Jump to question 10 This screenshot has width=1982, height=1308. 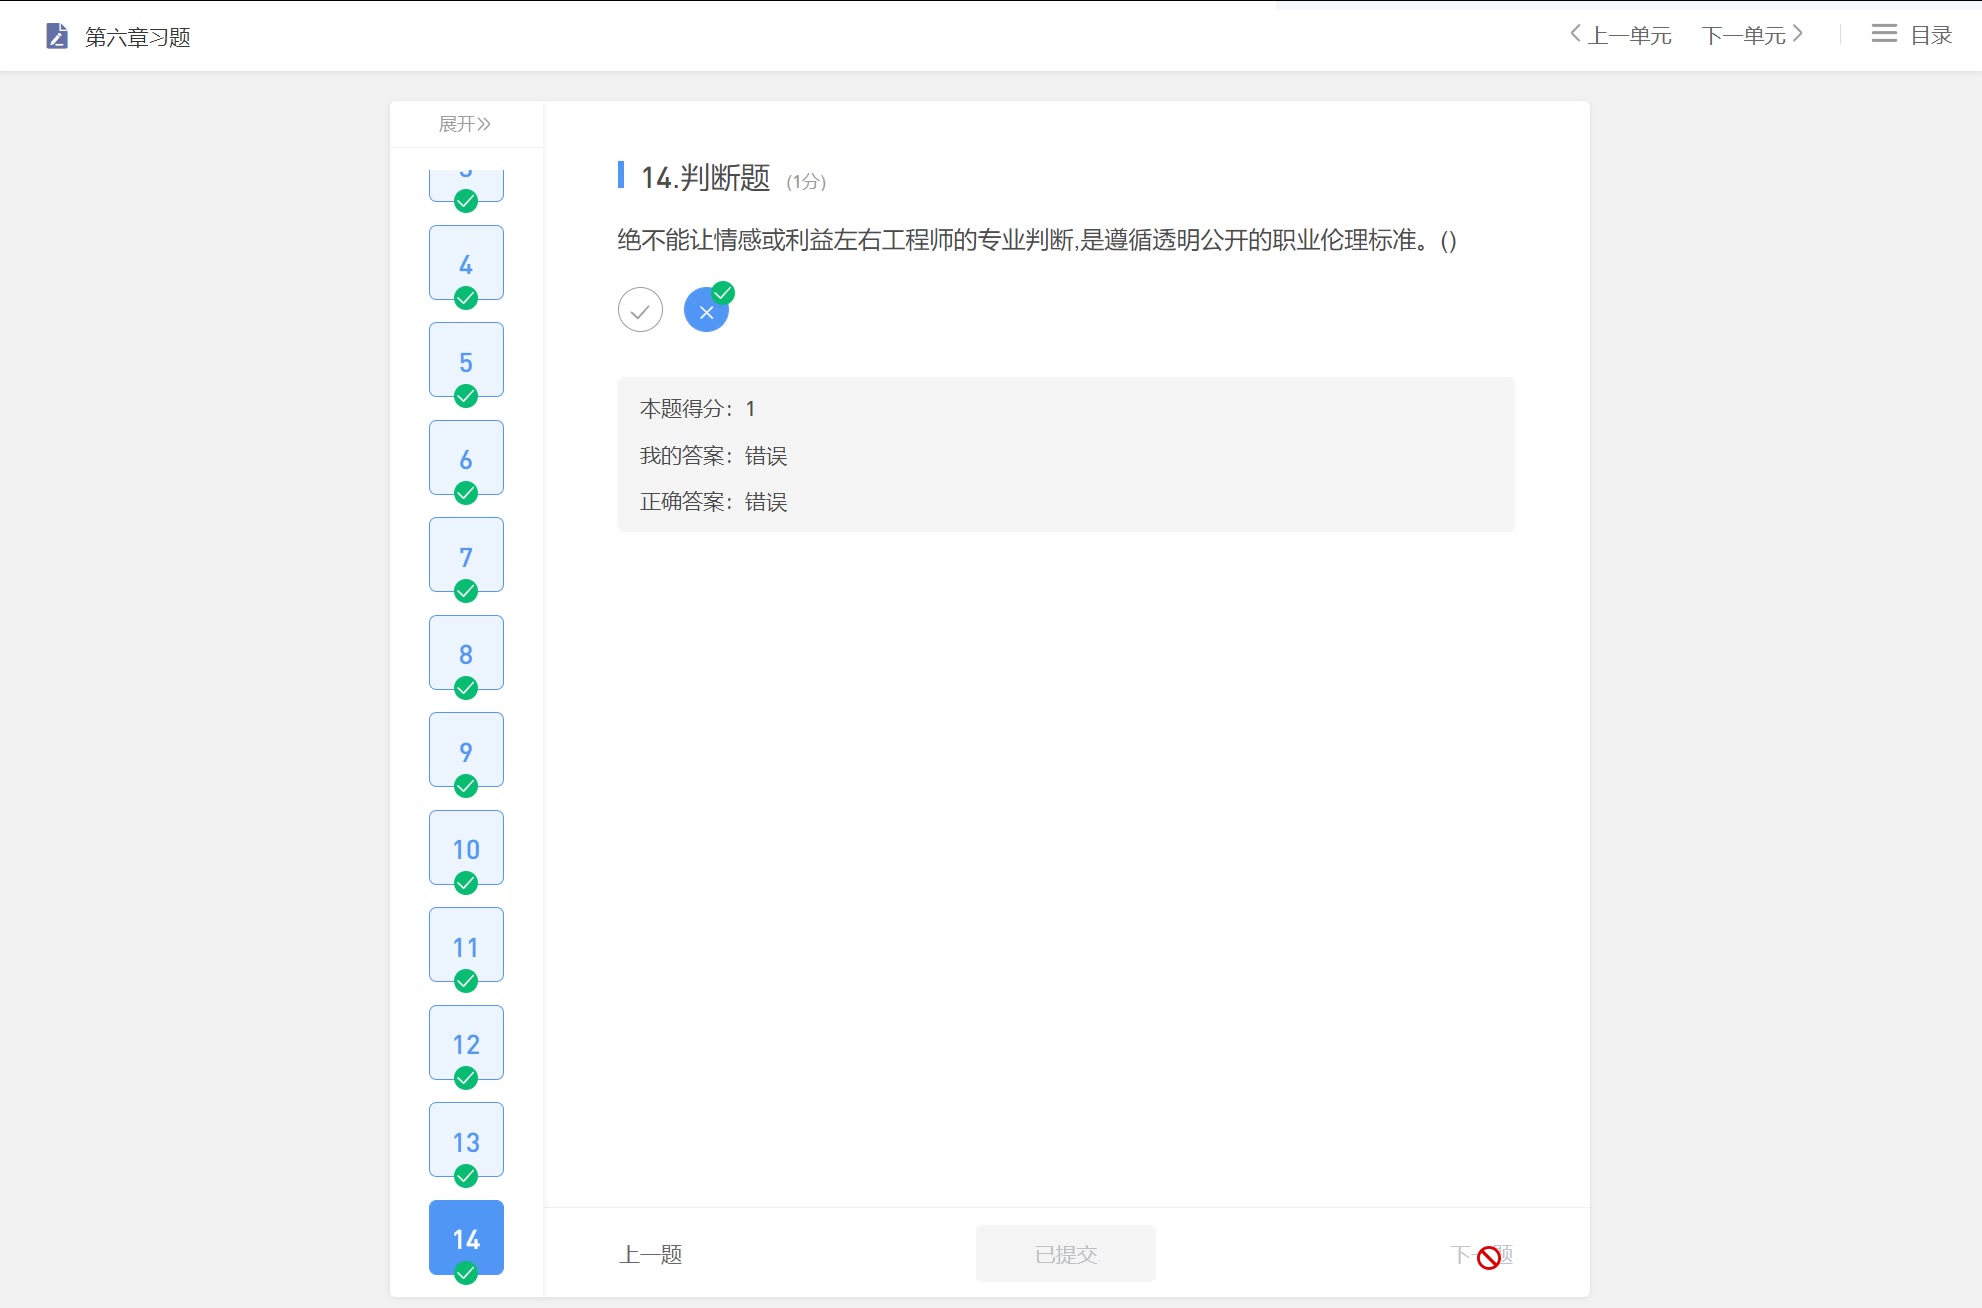pos(466,848)
